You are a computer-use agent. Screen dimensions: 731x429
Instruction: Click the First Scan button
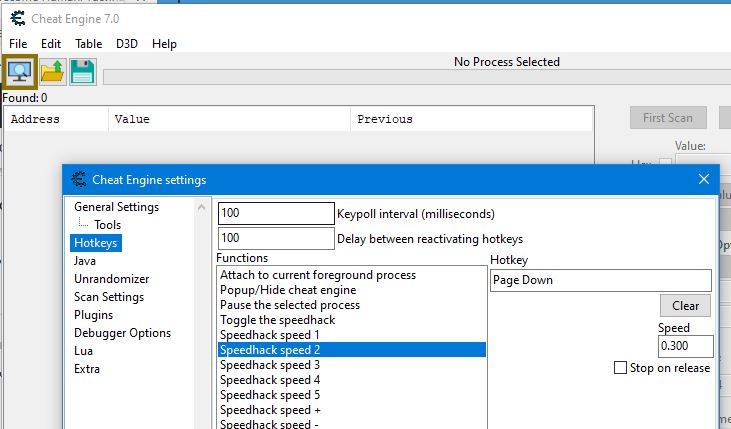click(668, 118)
